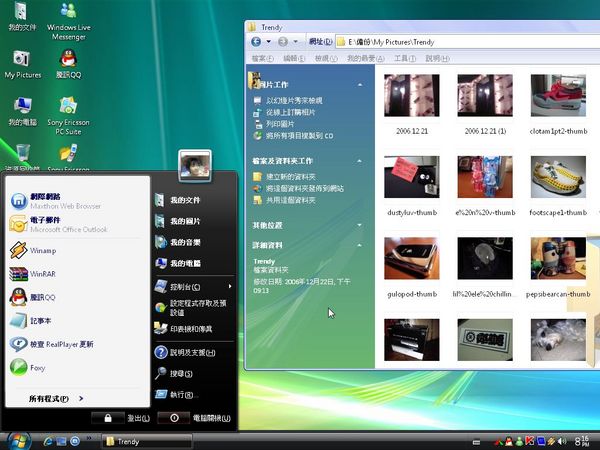
Task: Open the 編輯 menu in Explorer
Action: (294, 59)
